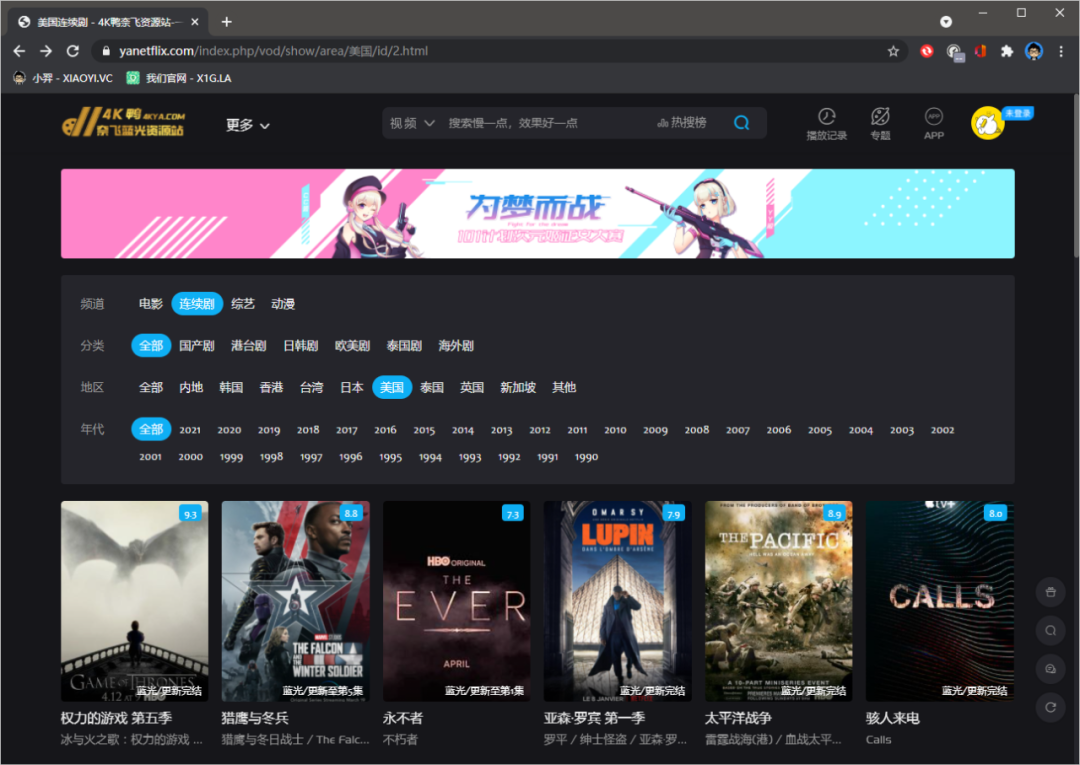Image resolution: width=1080 pixels, height=765 pixels.
Task: Select 全部 in the 年代 row
Action: (151, 430)
